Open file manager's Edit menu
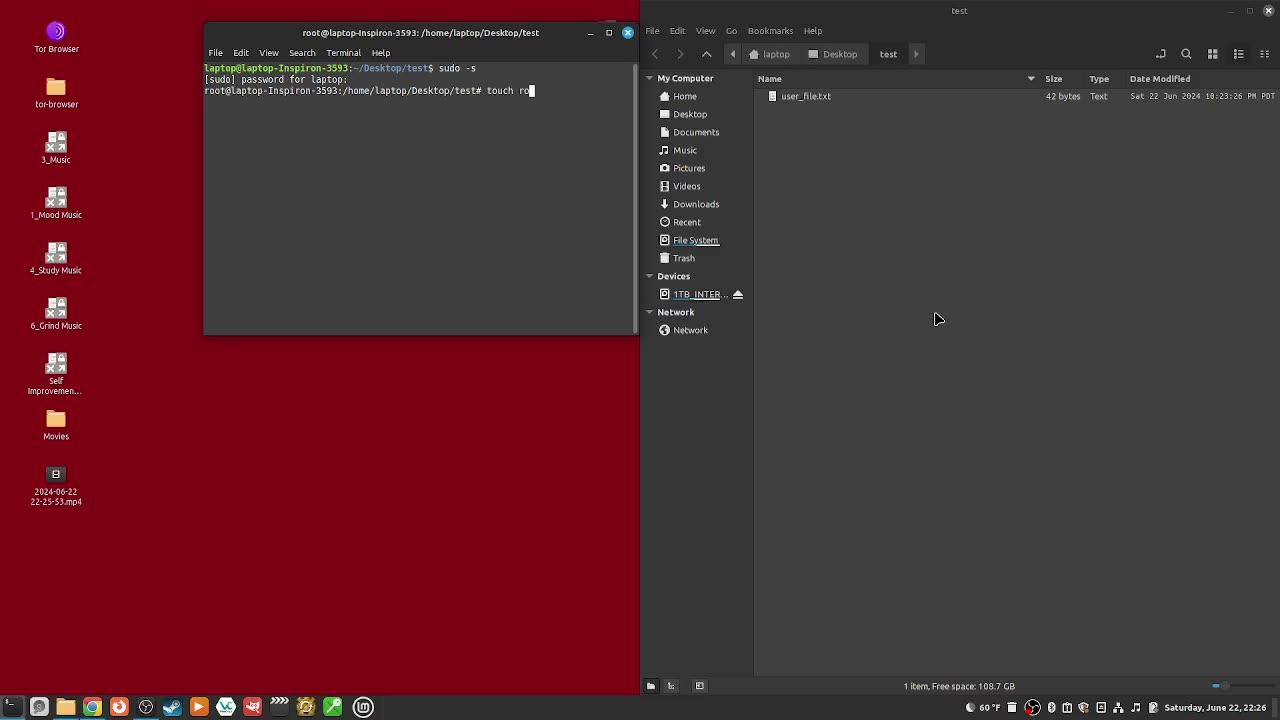 677,31
